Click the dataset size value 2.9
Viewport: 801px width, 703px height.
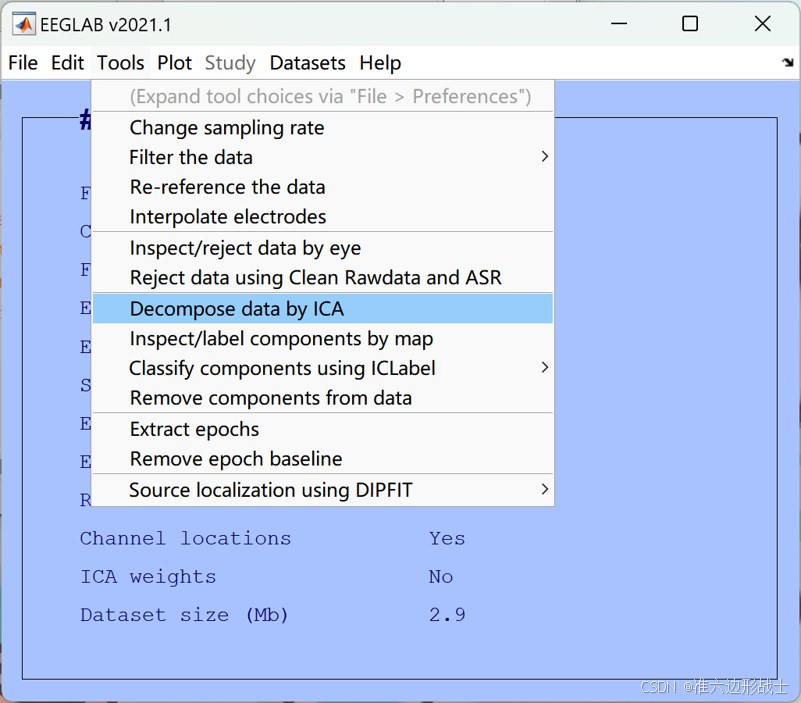447,615
